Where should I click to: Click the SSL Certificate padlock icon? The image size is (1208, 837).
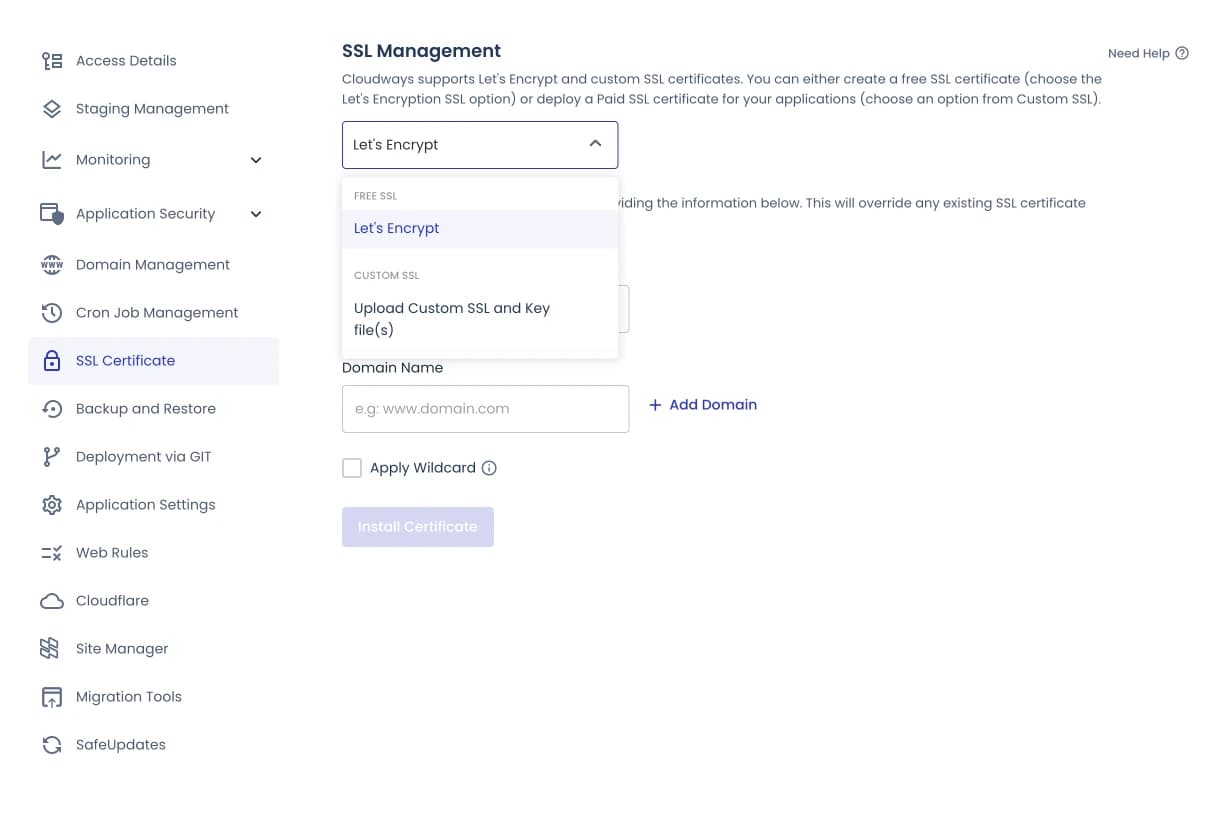click(52, 361)
